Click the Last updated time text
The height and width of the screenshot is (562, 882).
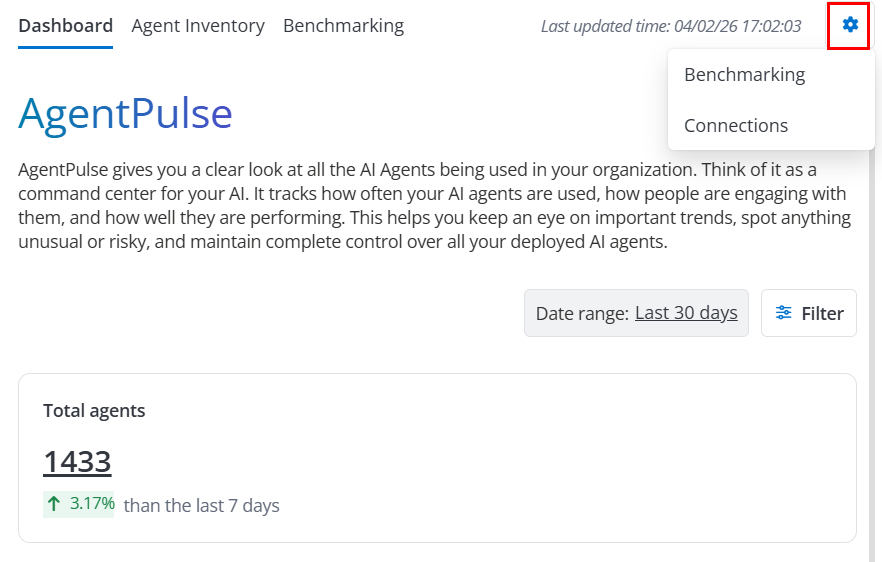pos(670,26)
